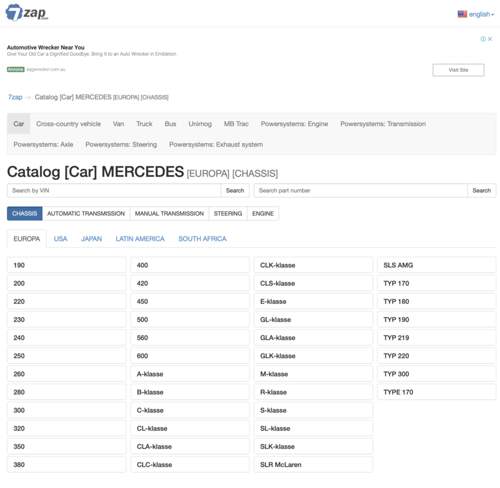Close the advertisement banner
Viewport: 500px width, 488px height.
[490, 39]
